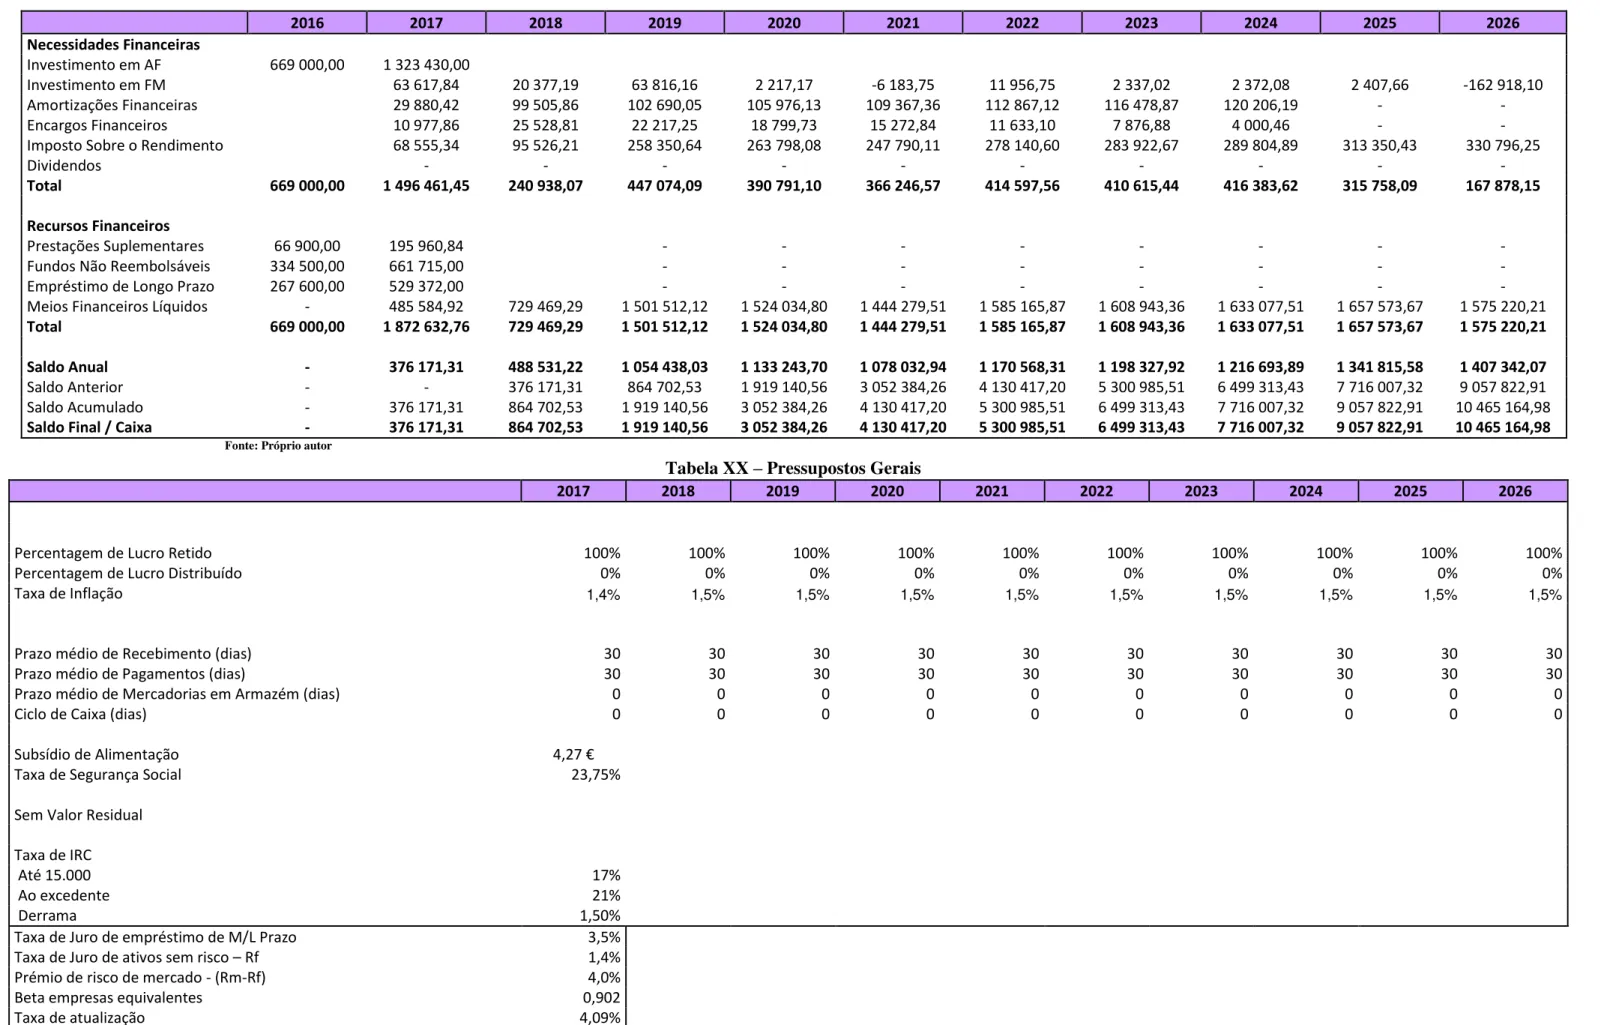
Task: Click the Investimento em AF row label
Action: [94, 65]
